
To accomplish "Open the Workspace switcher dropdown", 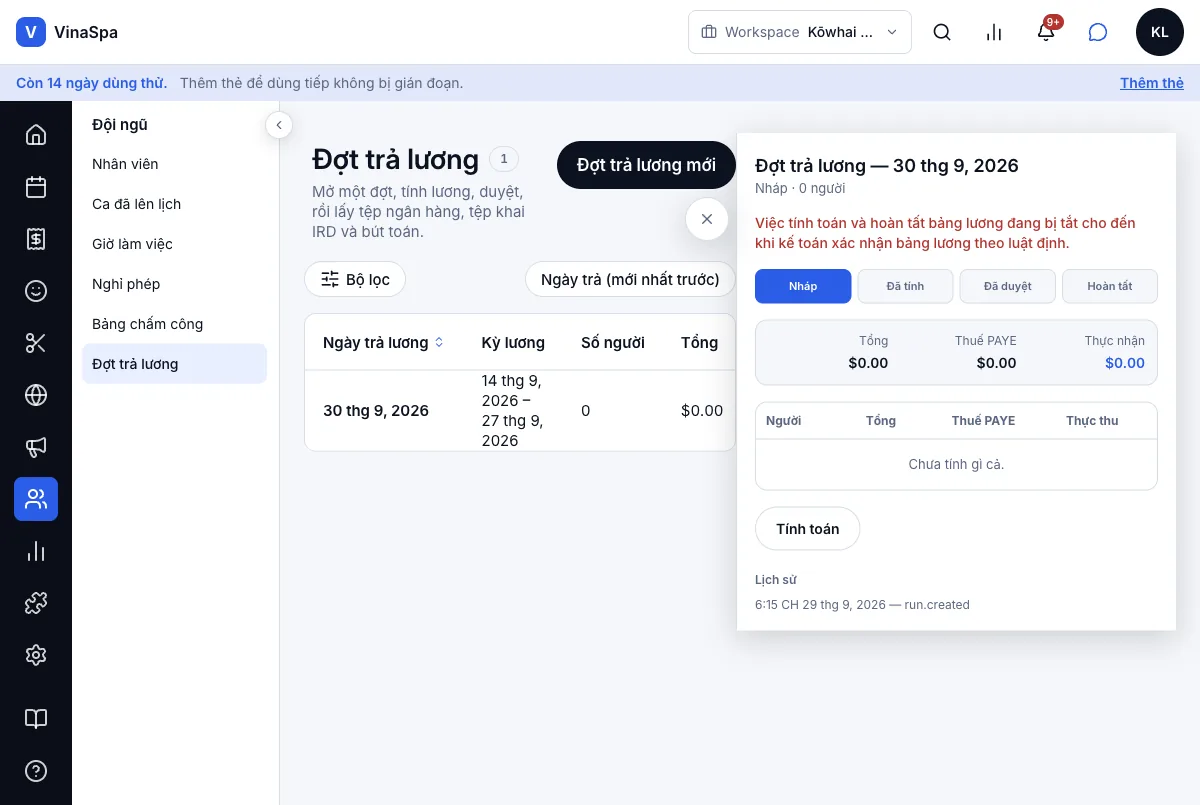I will click(800, 32).
